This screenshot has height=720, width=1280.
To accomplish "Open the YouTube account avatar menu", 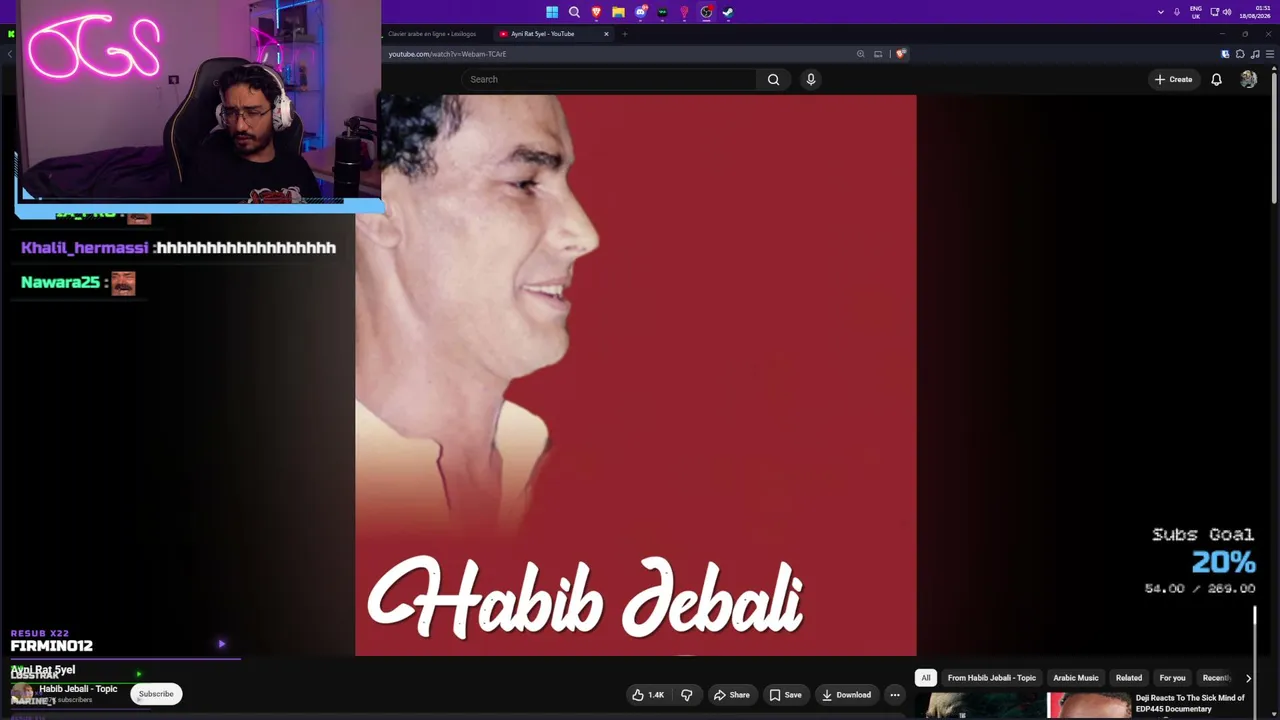I will click(x=1248, y=79).
